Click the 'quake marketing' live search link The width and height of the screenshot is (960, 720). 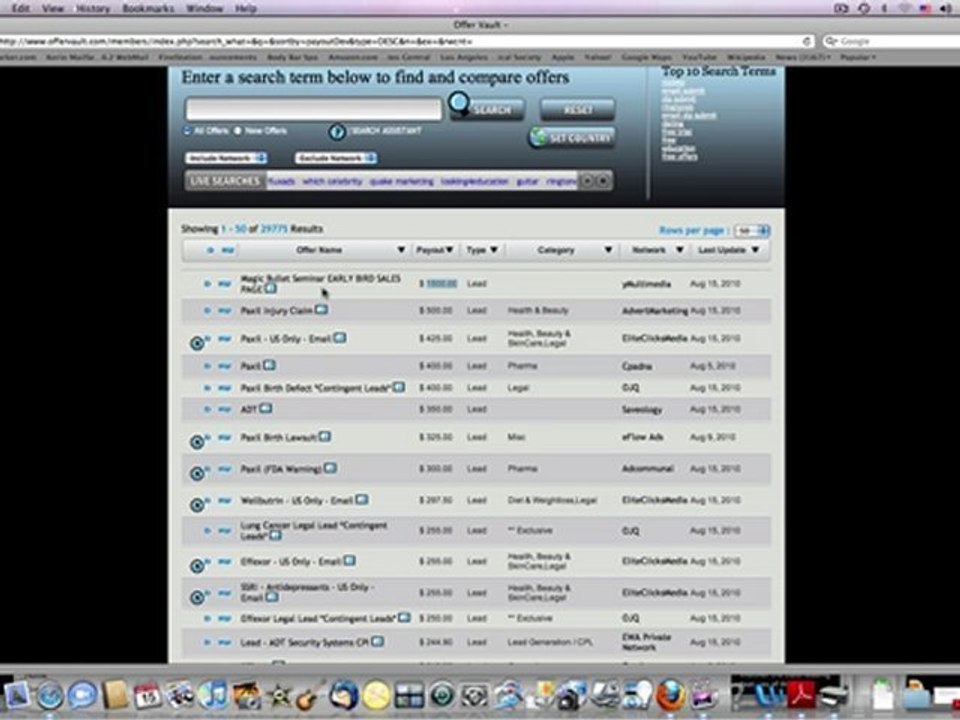[402, 181]
